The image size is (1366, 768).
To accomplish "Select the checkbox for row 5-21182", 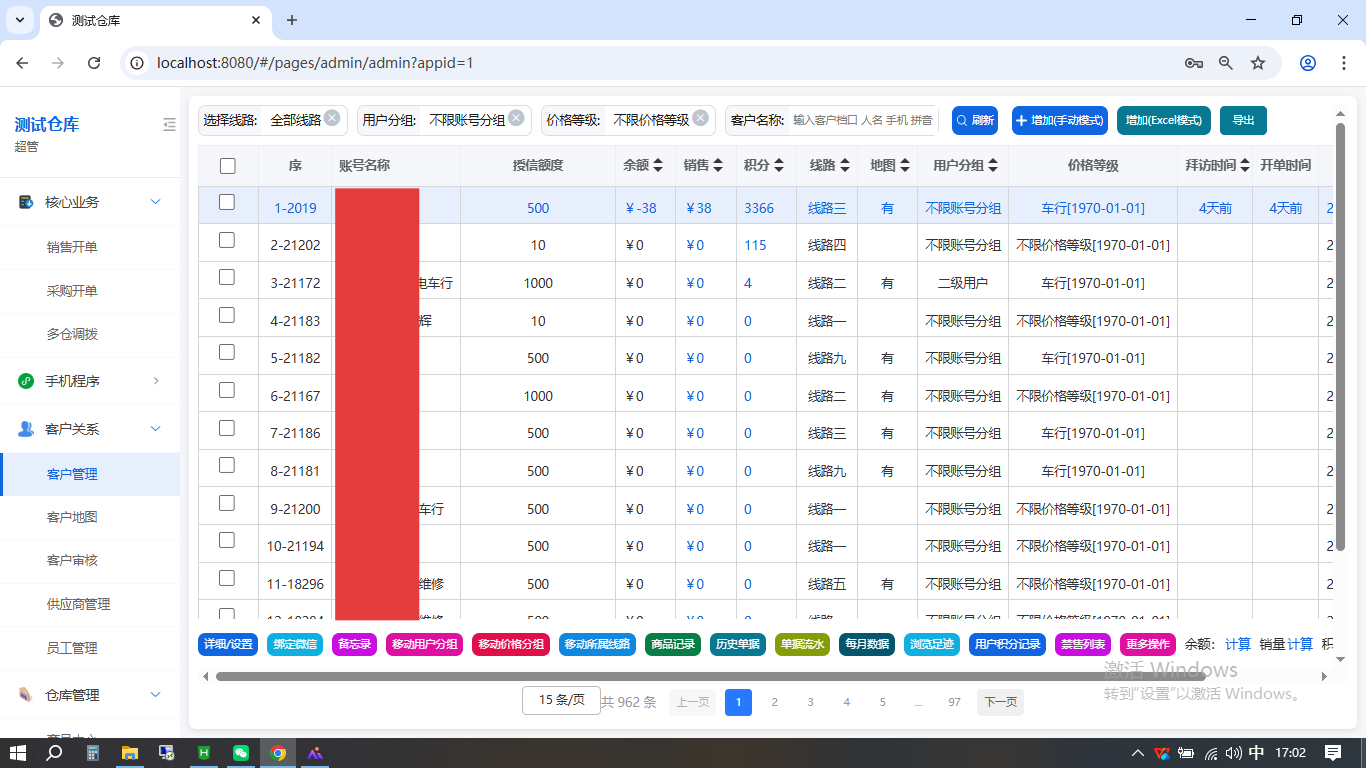I will coord(227,352).
